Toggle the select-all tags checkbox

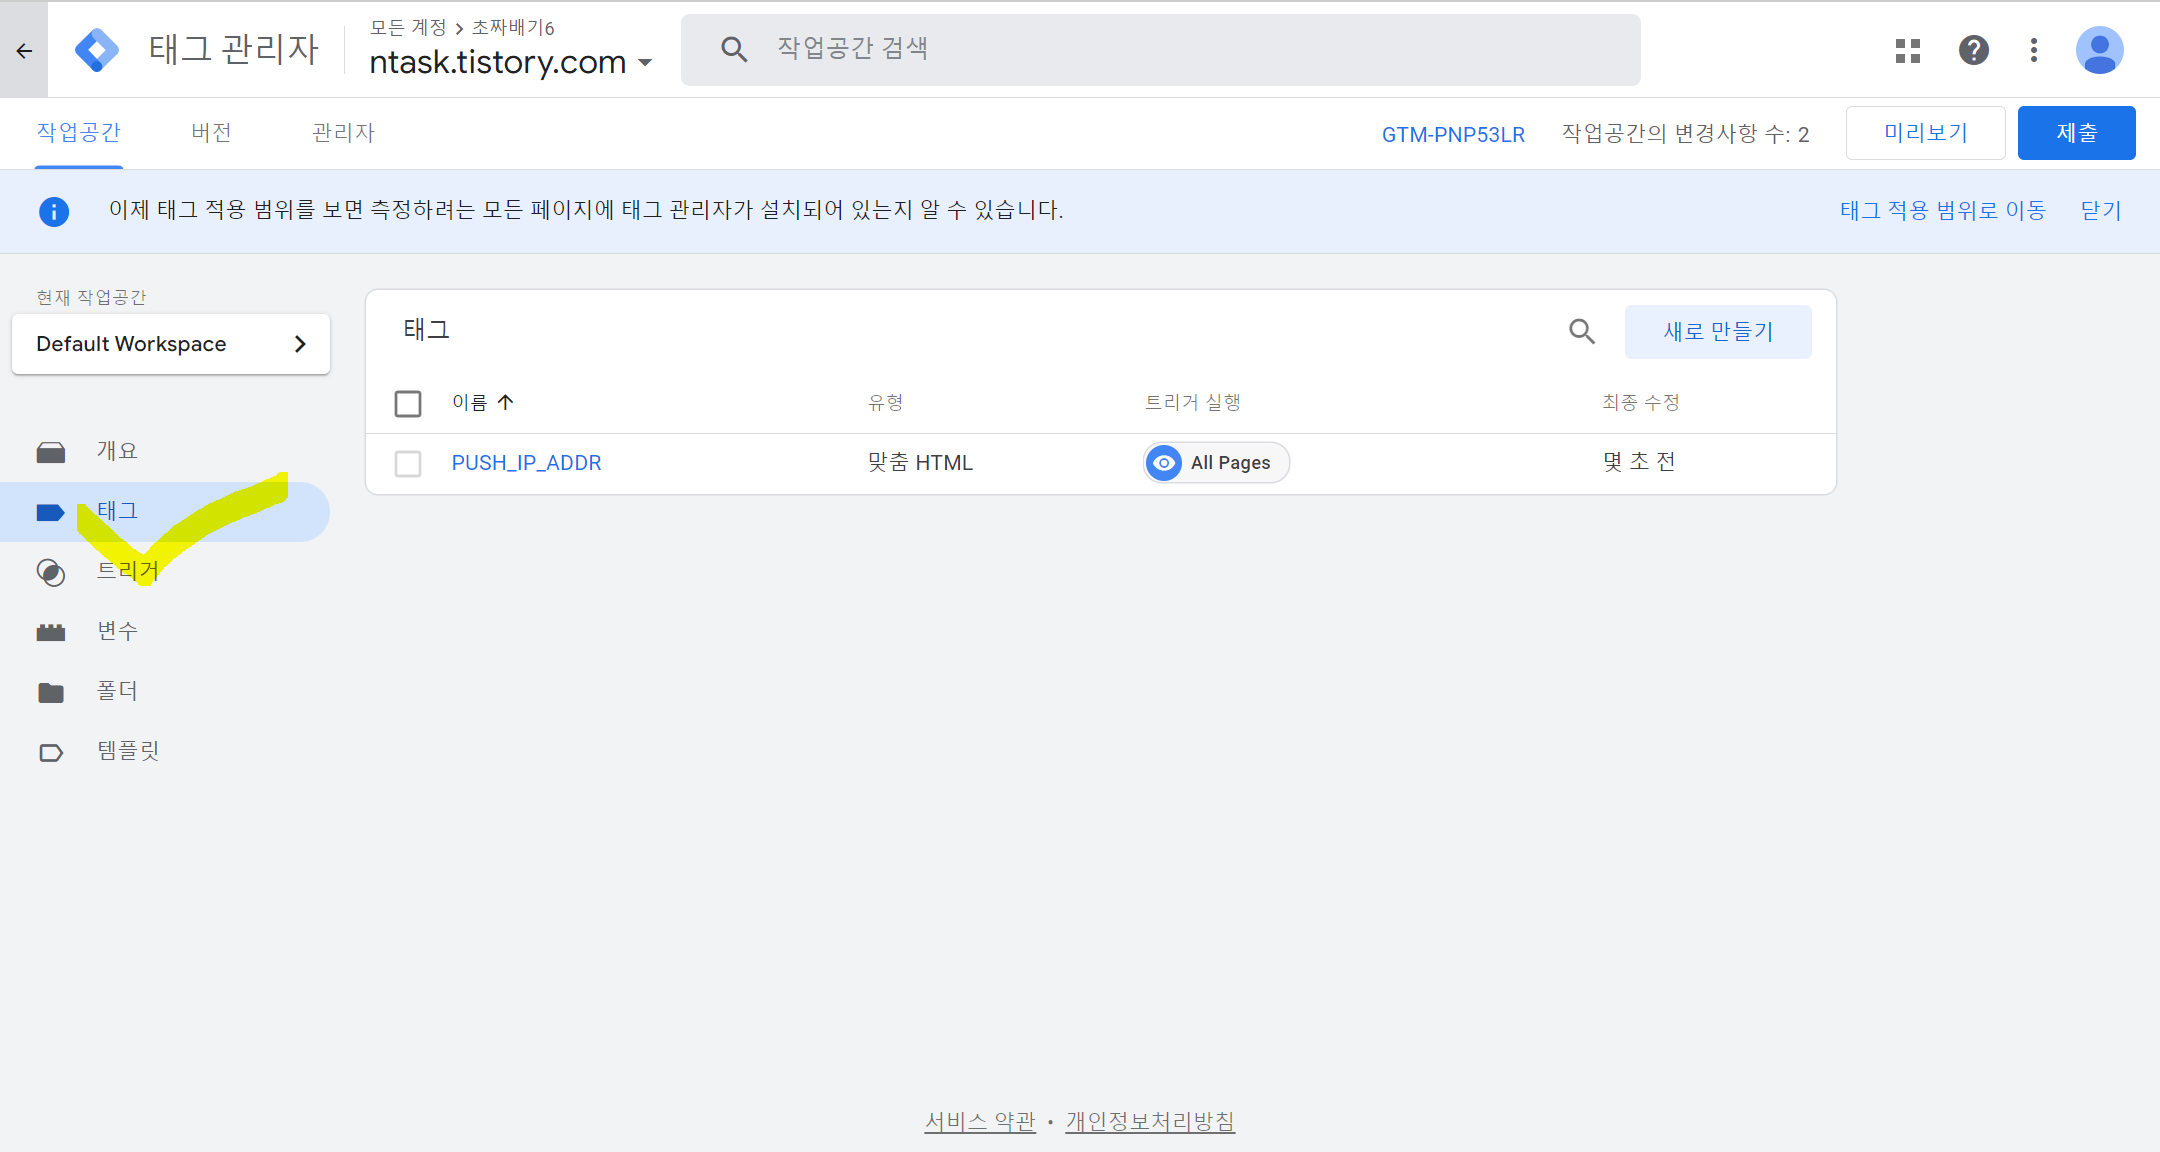pyautogui.click(x=408, y=403)
